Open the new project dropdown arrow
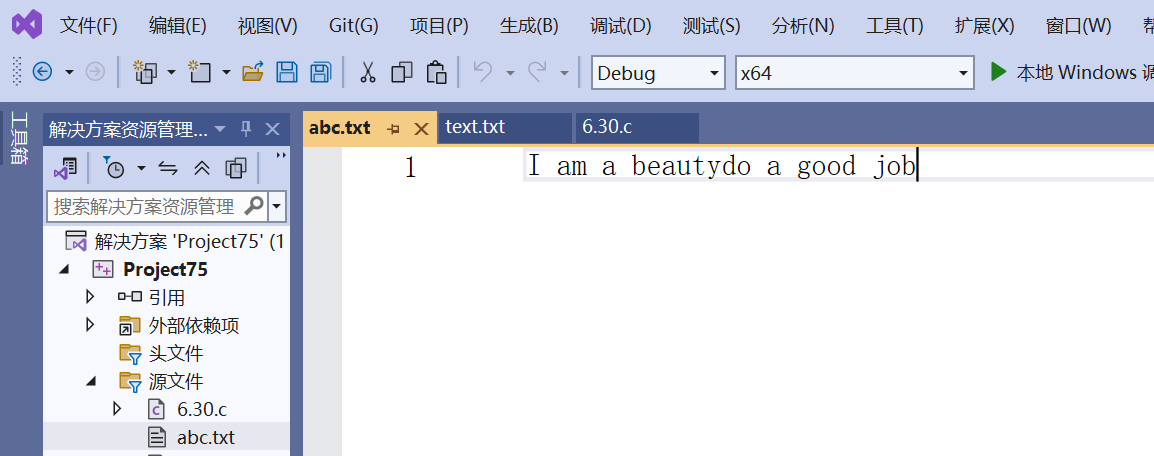This screenshot has width=1154, height=456. click(x=171, y=72)
